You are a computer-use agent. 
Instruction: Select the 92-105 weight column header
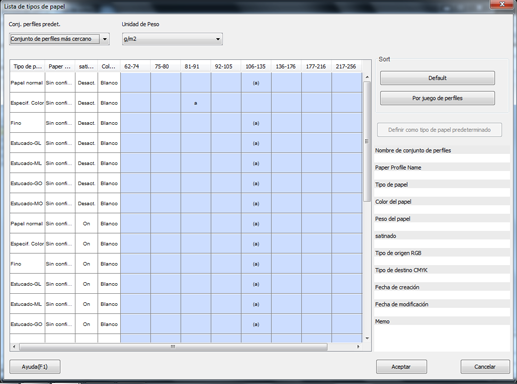pos(226,67)
